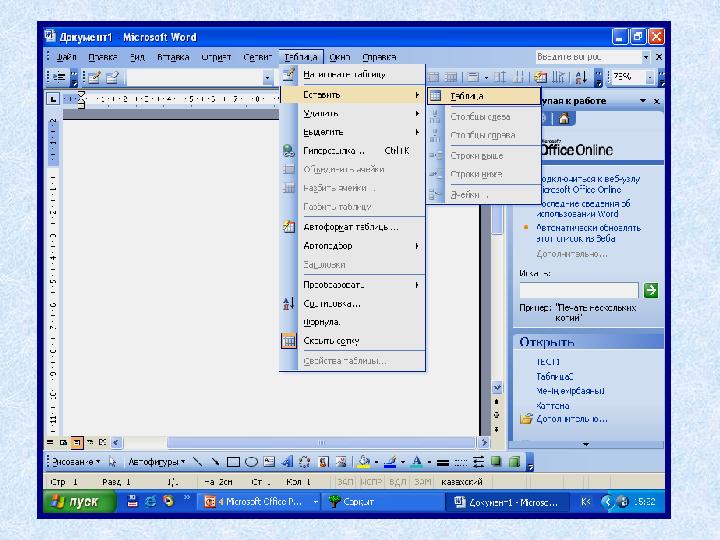
Task: Open the Файл menu
Action: 66,57
